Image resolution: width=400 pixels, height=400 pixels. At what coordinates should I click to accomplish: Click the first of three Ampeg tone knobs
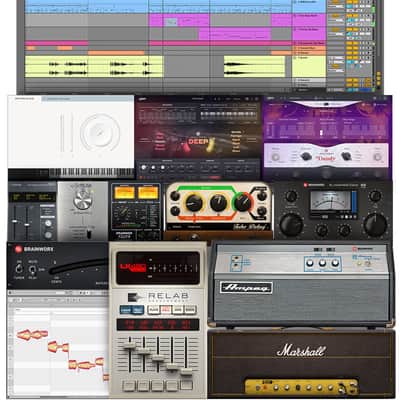coord(310,263)
